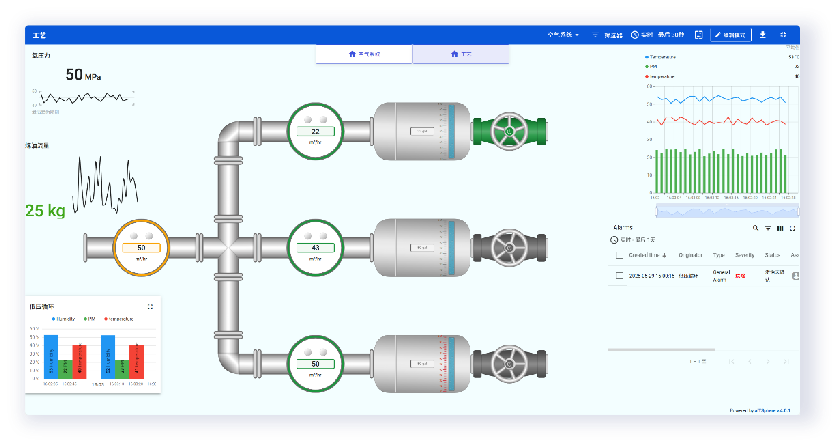Open the dashboard time window clock selector

(x=655, y=35)
